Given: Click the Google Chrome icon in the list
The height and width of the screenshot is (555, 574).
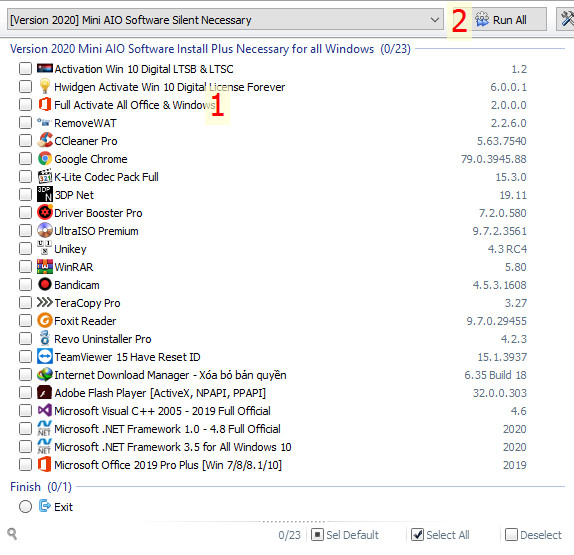Looking at the screenshot, I should click(x=45, y=159).
